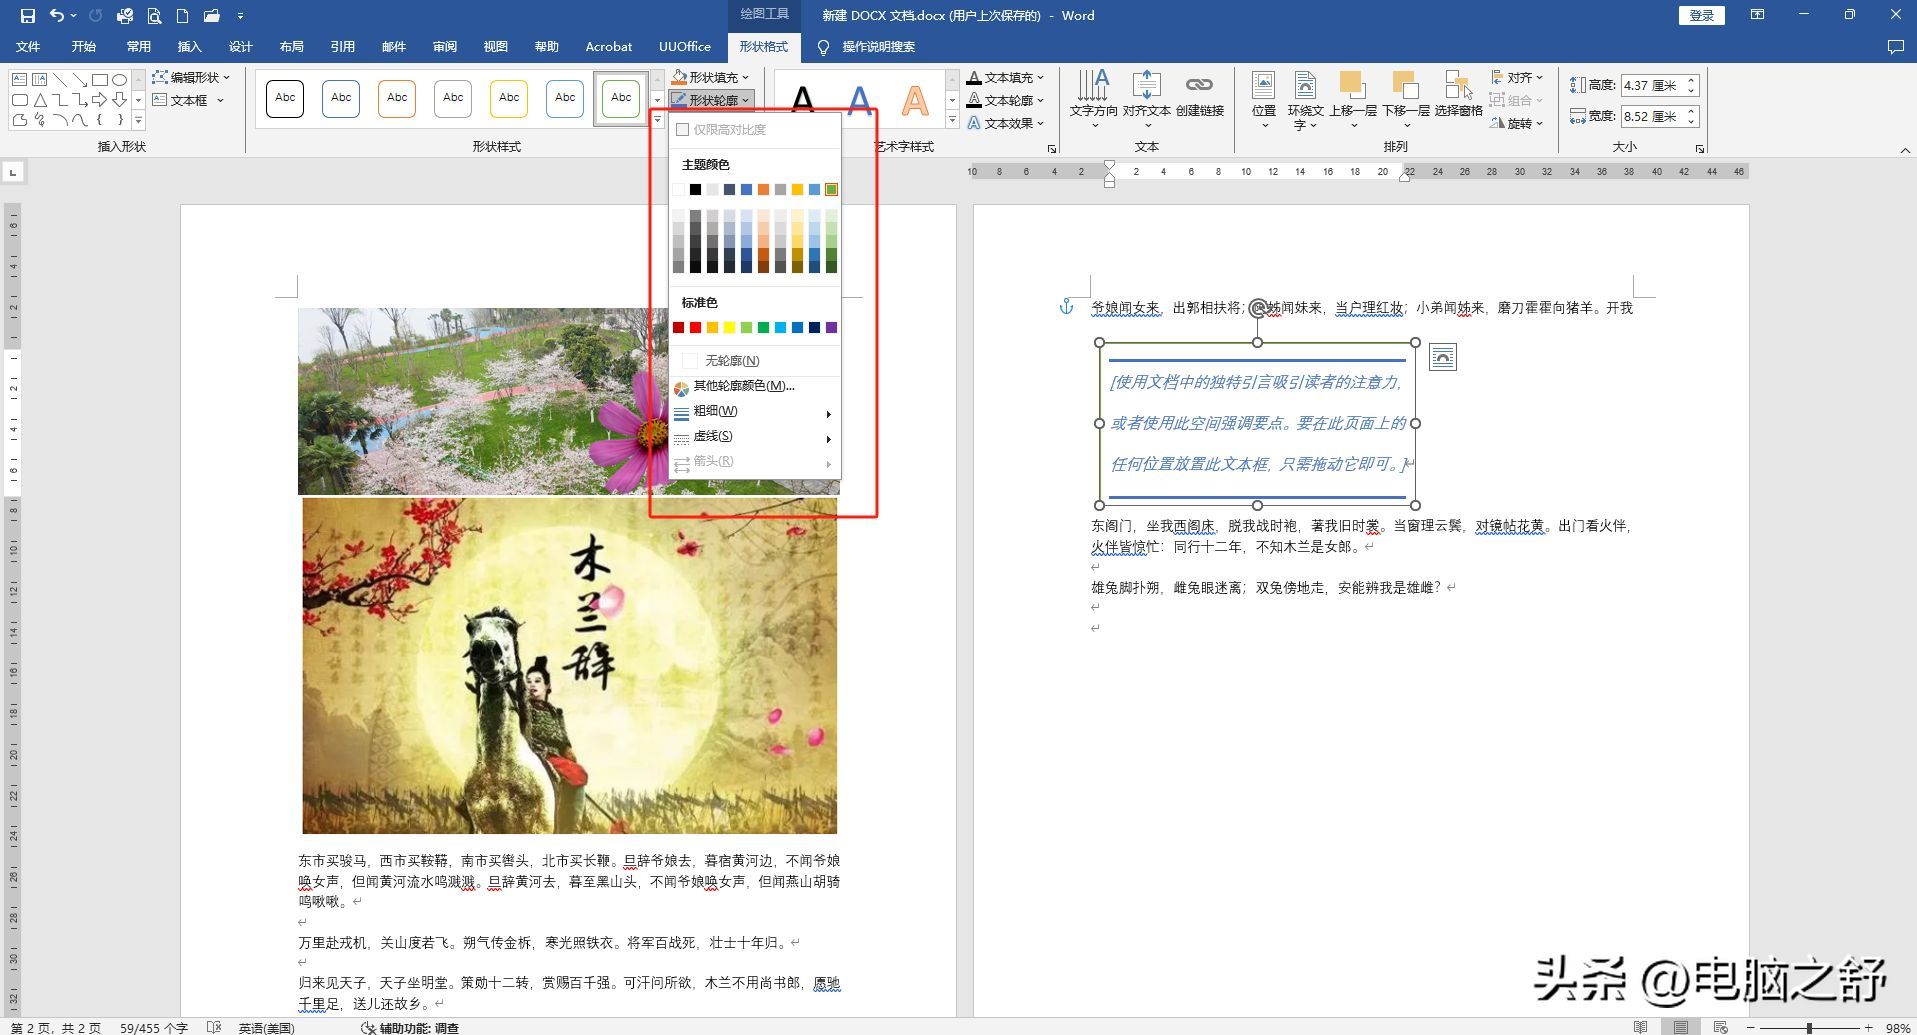The height and width of the screenshot is (1035, 1917).
Task: Pick the black theme color swatch
Action: [695, 190]
